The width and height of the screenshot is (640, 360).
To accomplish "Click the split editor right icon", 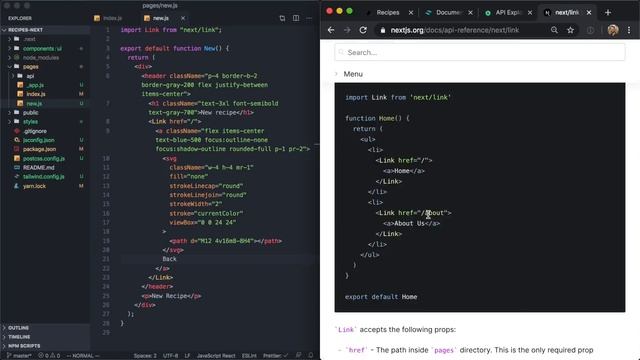I will click(296, 18).
